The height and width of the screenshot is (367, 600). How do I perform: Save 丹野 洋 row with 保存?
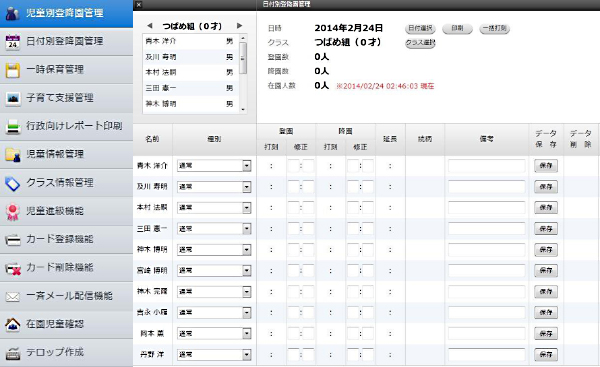[546, 355]
